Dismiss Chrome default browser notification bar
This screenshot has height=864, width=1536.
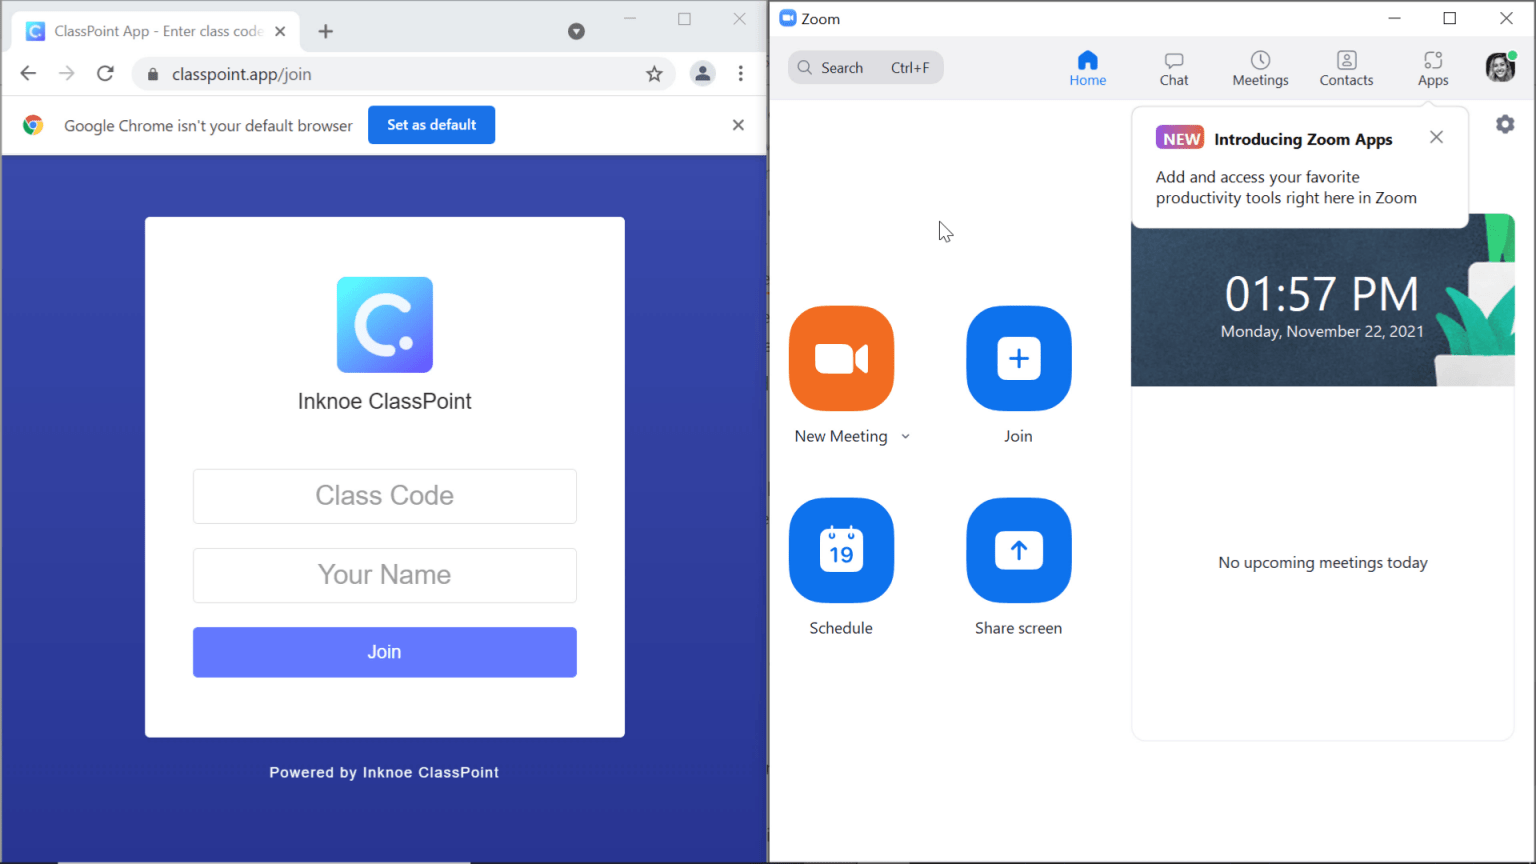738,125
